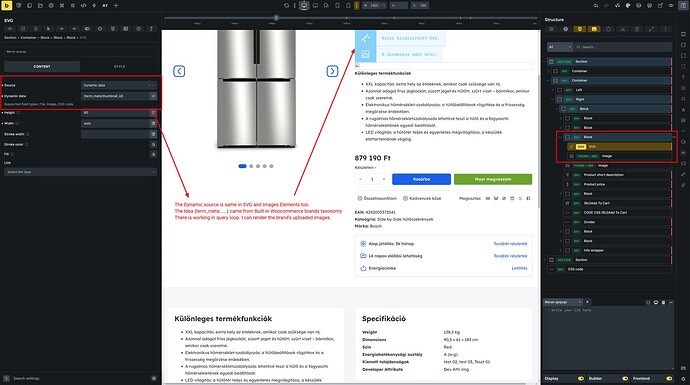Switch to the STYLE tab
Image resolution: width=690 pixels, height=385 pixels.
tap(119, 66)
